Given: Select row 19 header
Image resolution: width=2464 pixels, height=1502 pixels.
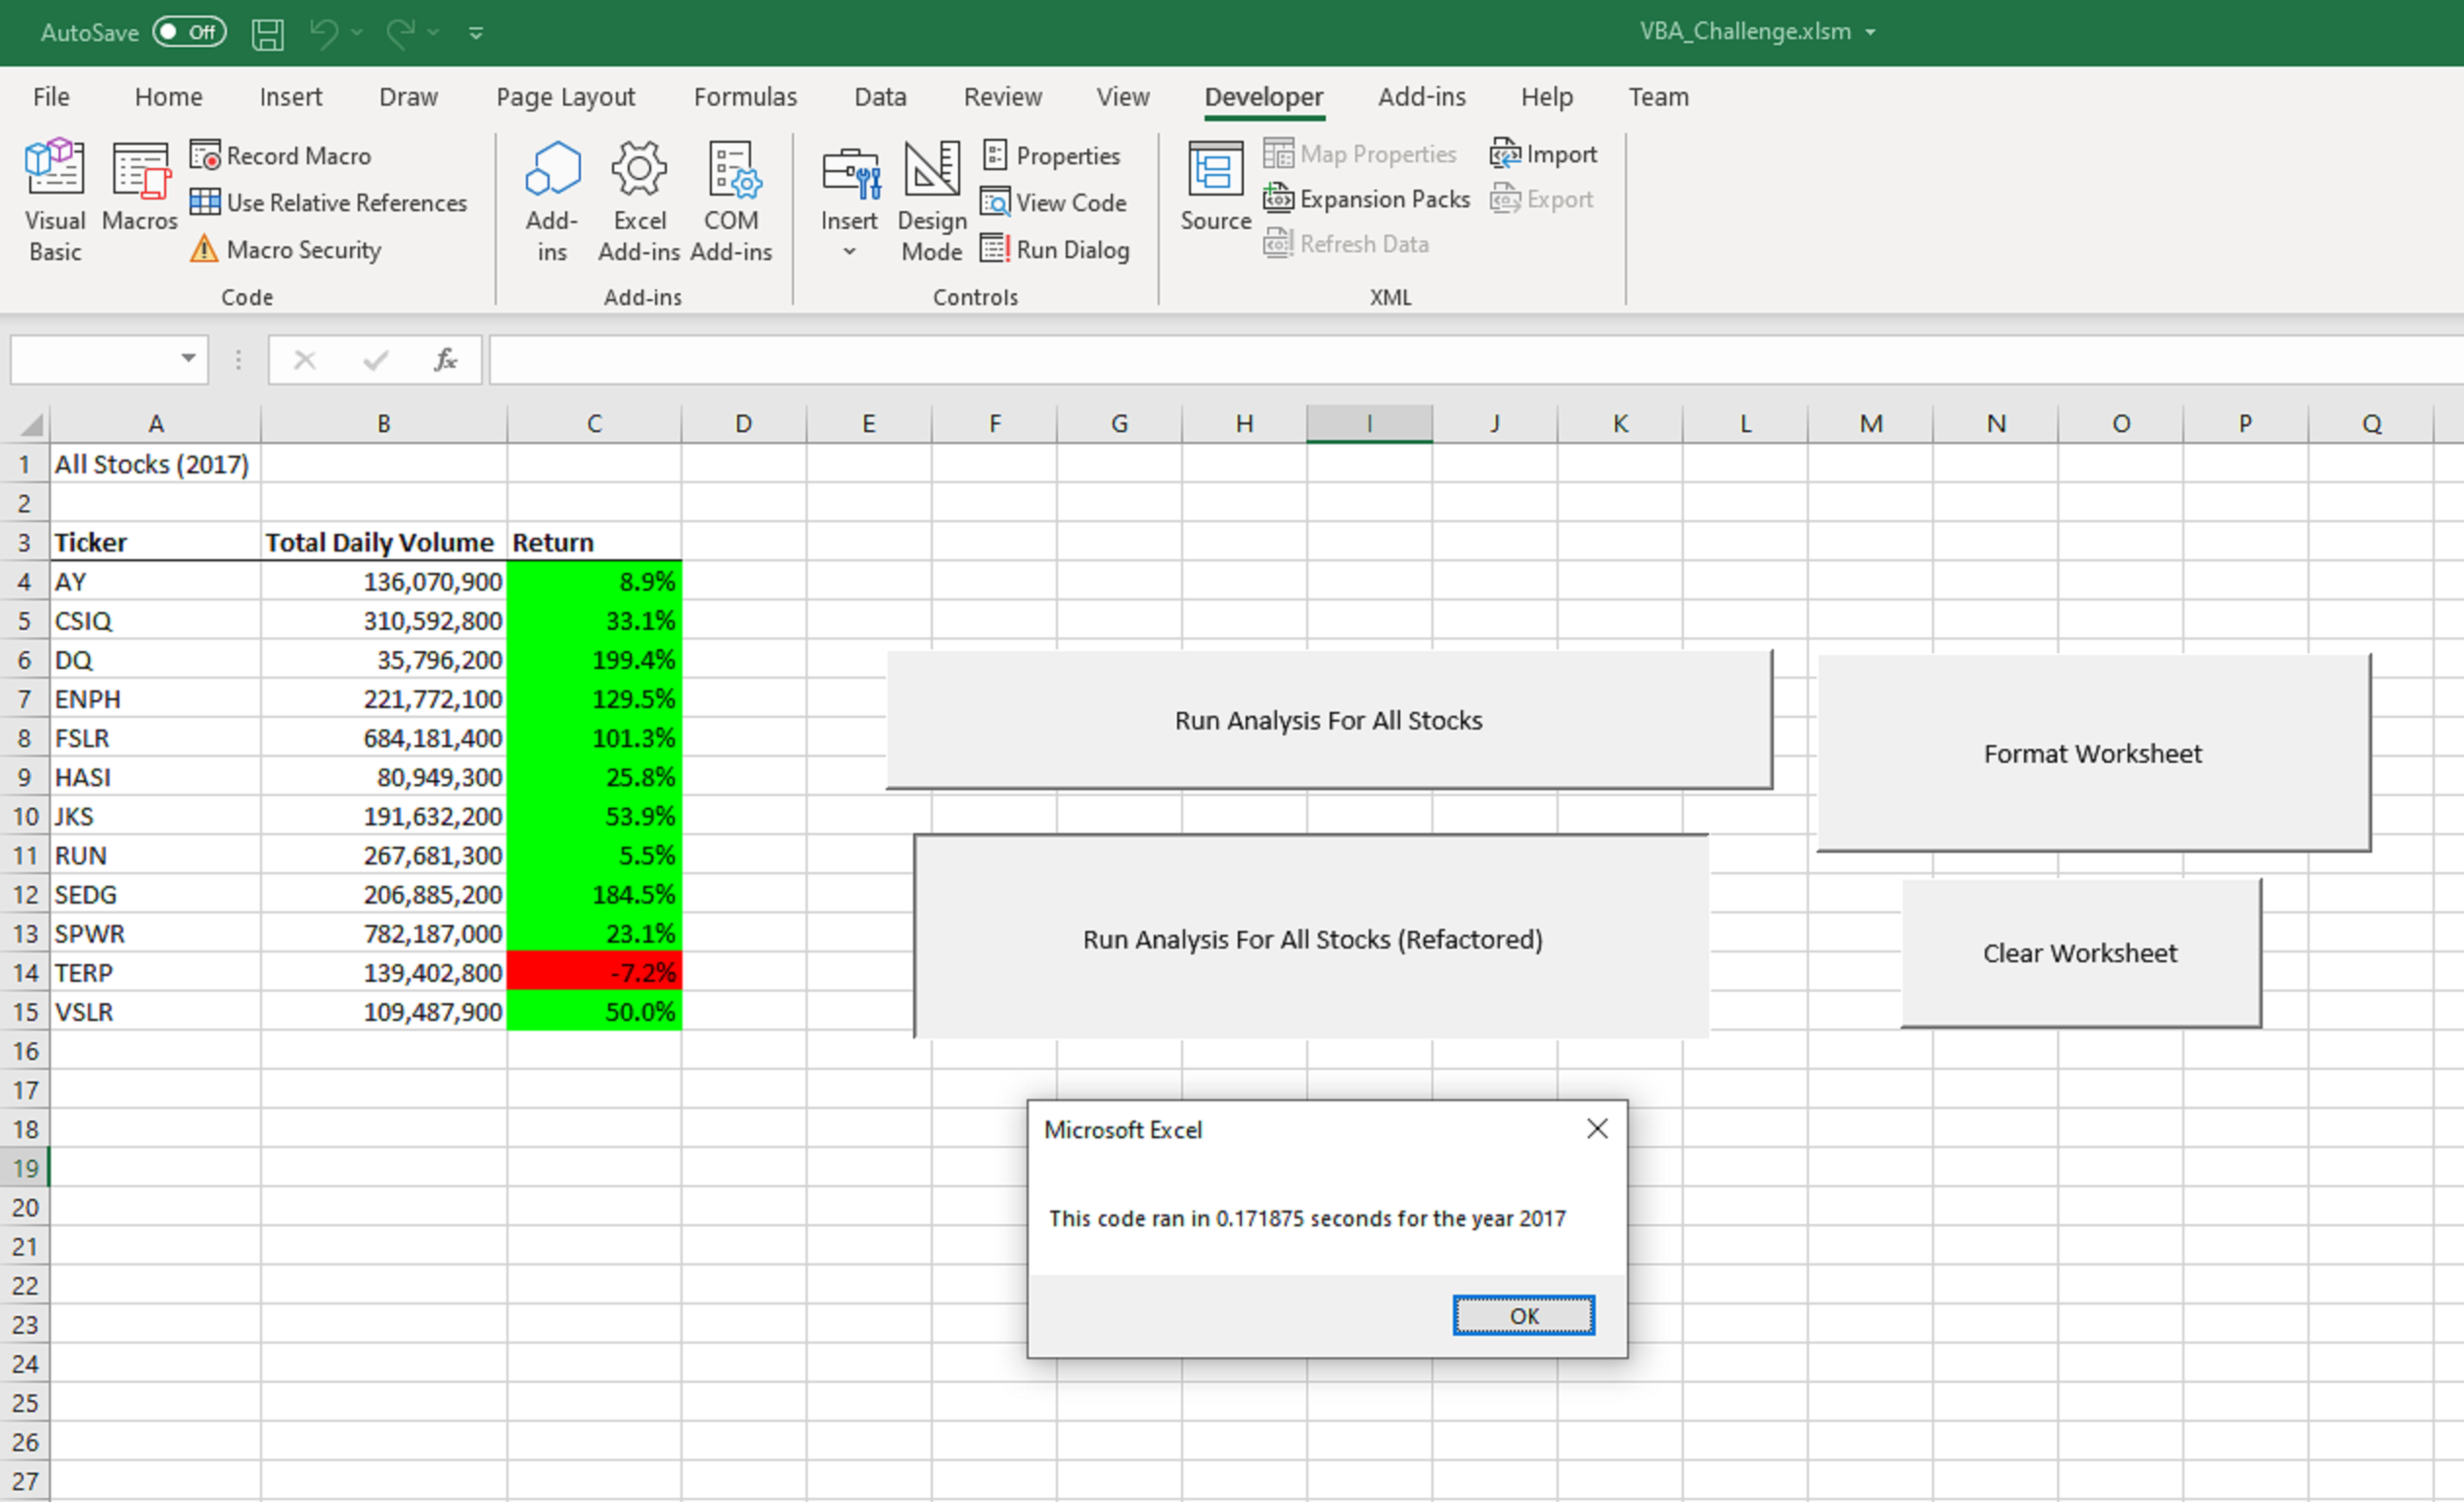Looking at the screenshot, I should click(x=25, y=1168).
